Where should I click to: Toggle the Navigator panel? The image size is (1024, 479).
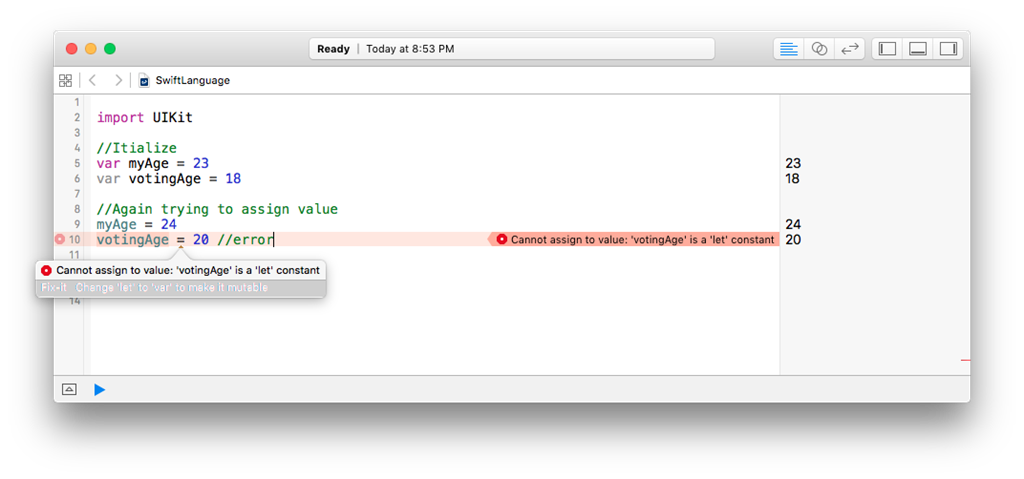coord(888,49)
